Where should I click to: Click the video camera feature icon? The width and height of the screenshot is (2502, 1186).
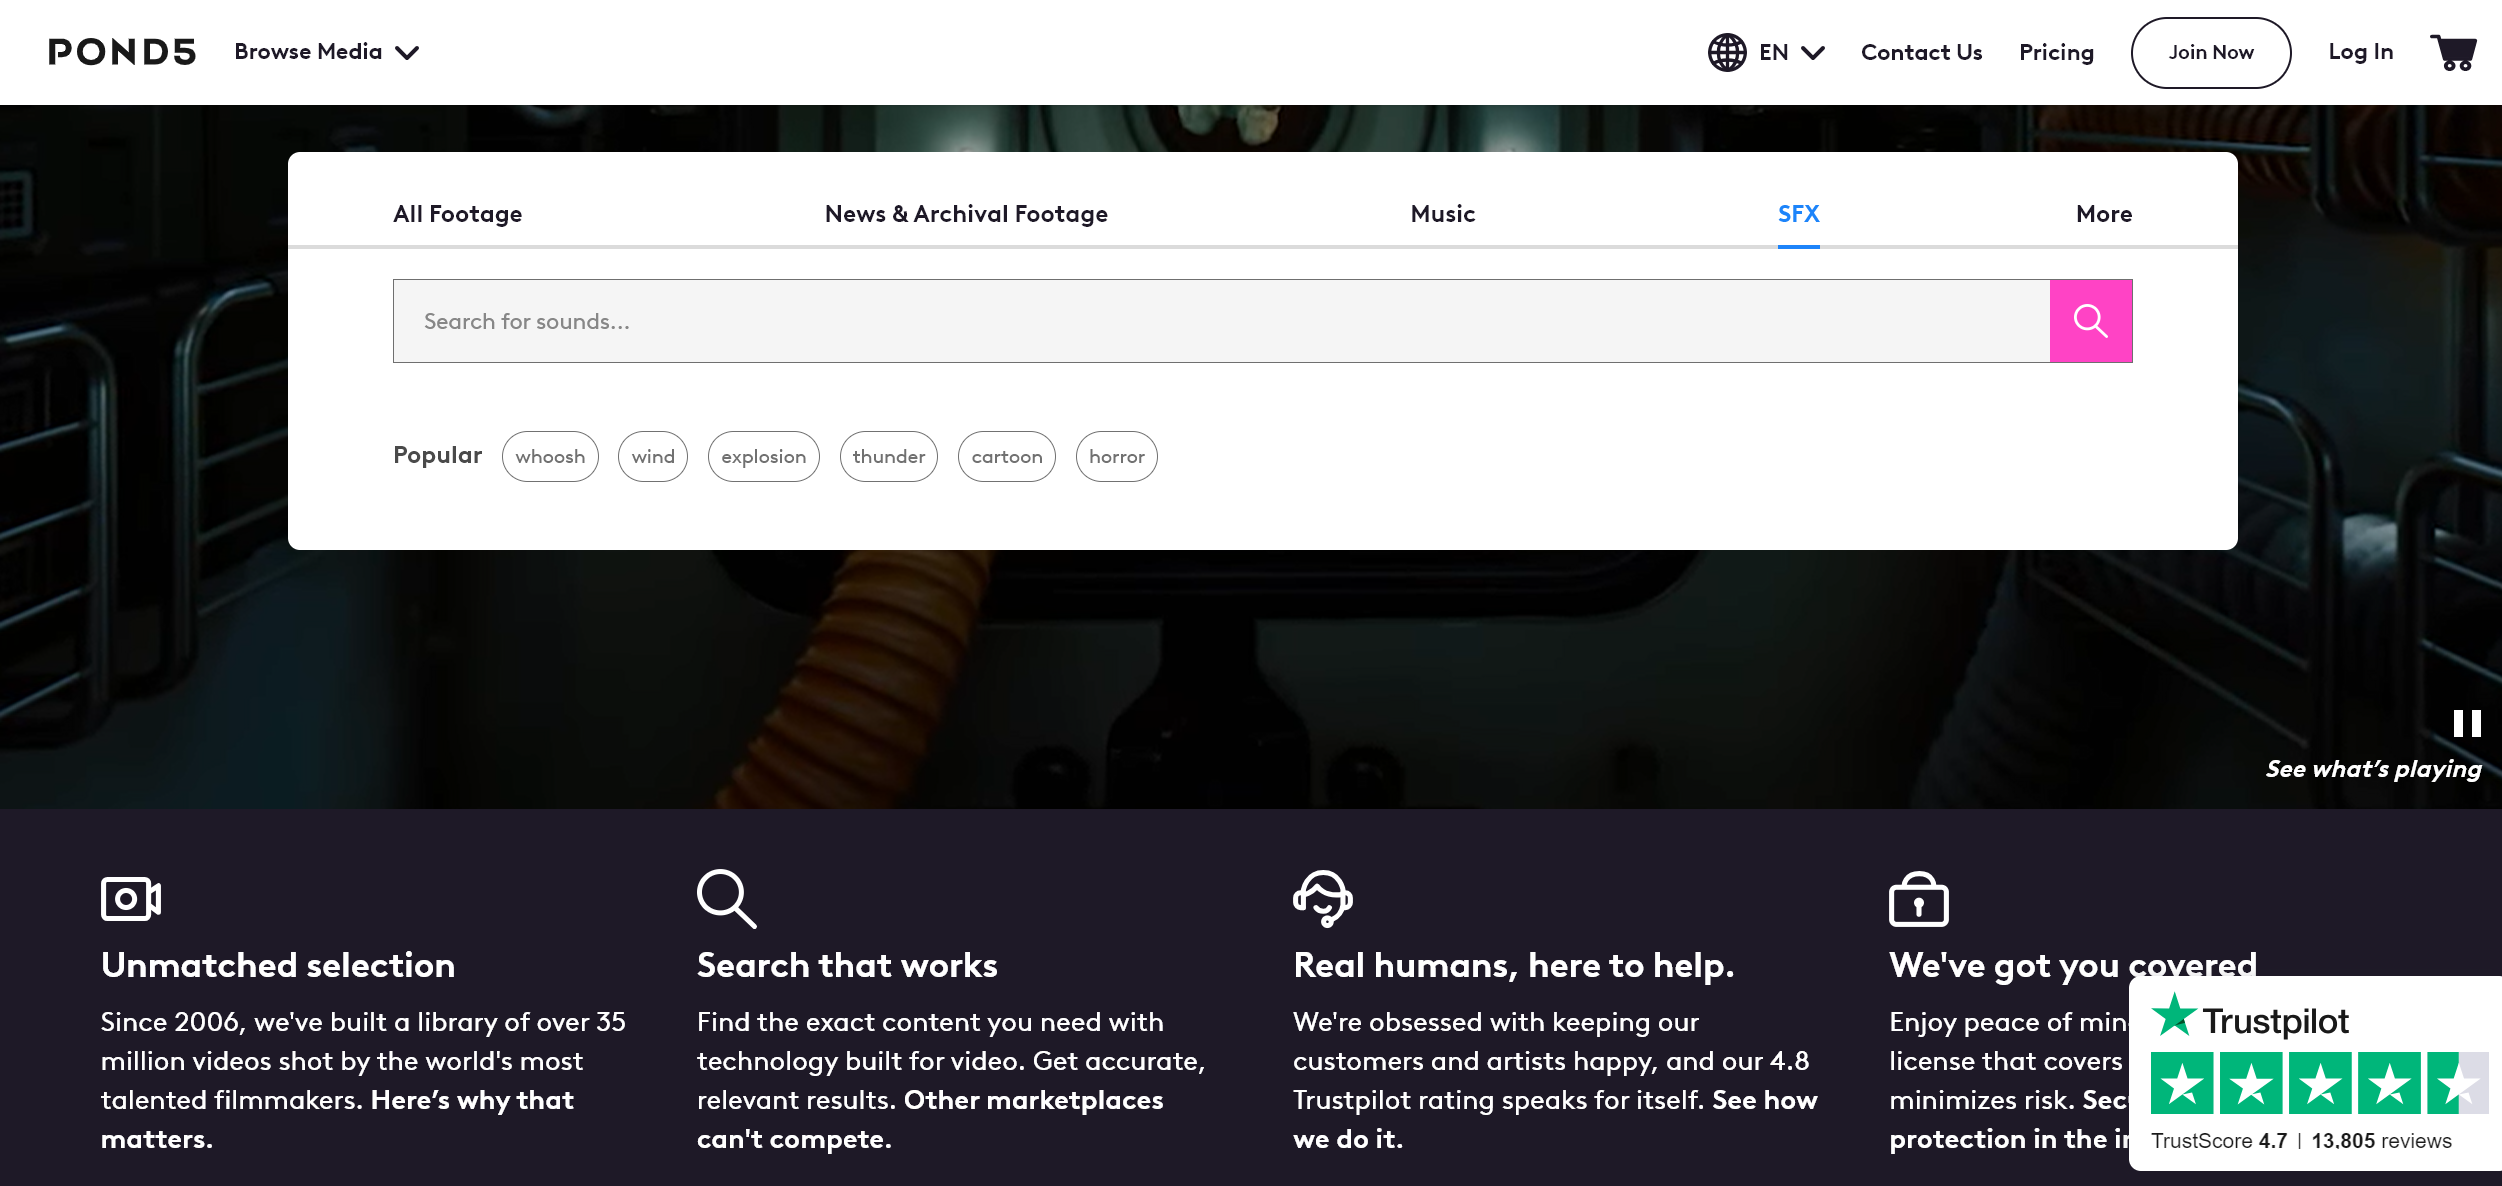[131, 898]
